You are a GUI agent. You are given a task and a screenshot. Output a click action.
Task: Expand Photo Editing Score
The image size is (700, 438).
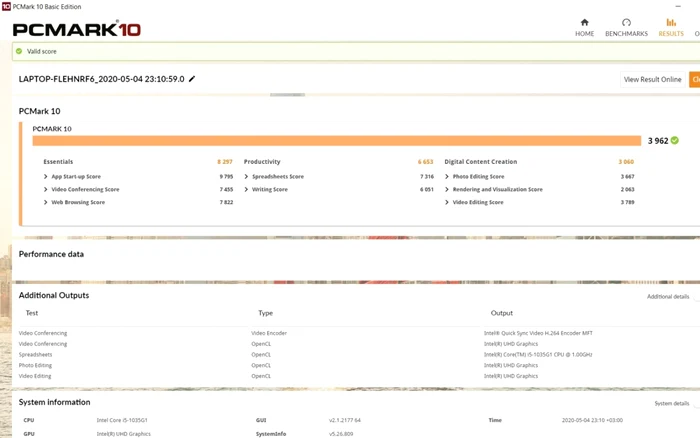point(447,176)
